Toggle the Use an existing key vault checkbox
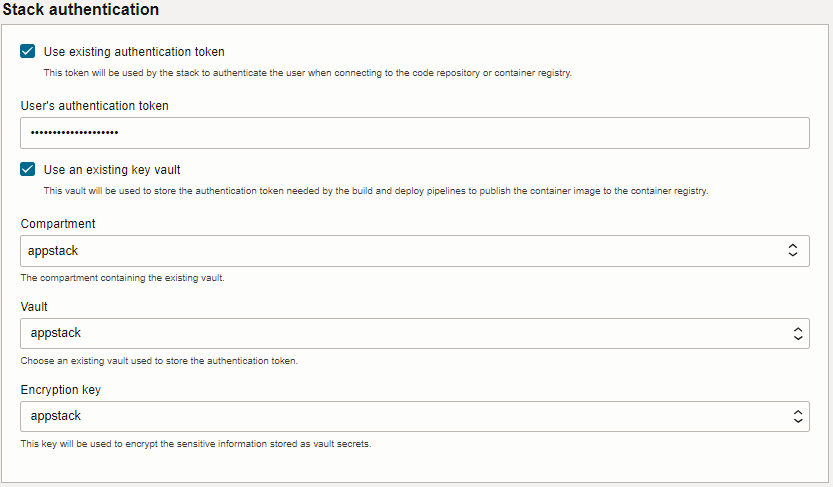Screen dimensions: 833x487 28,169
